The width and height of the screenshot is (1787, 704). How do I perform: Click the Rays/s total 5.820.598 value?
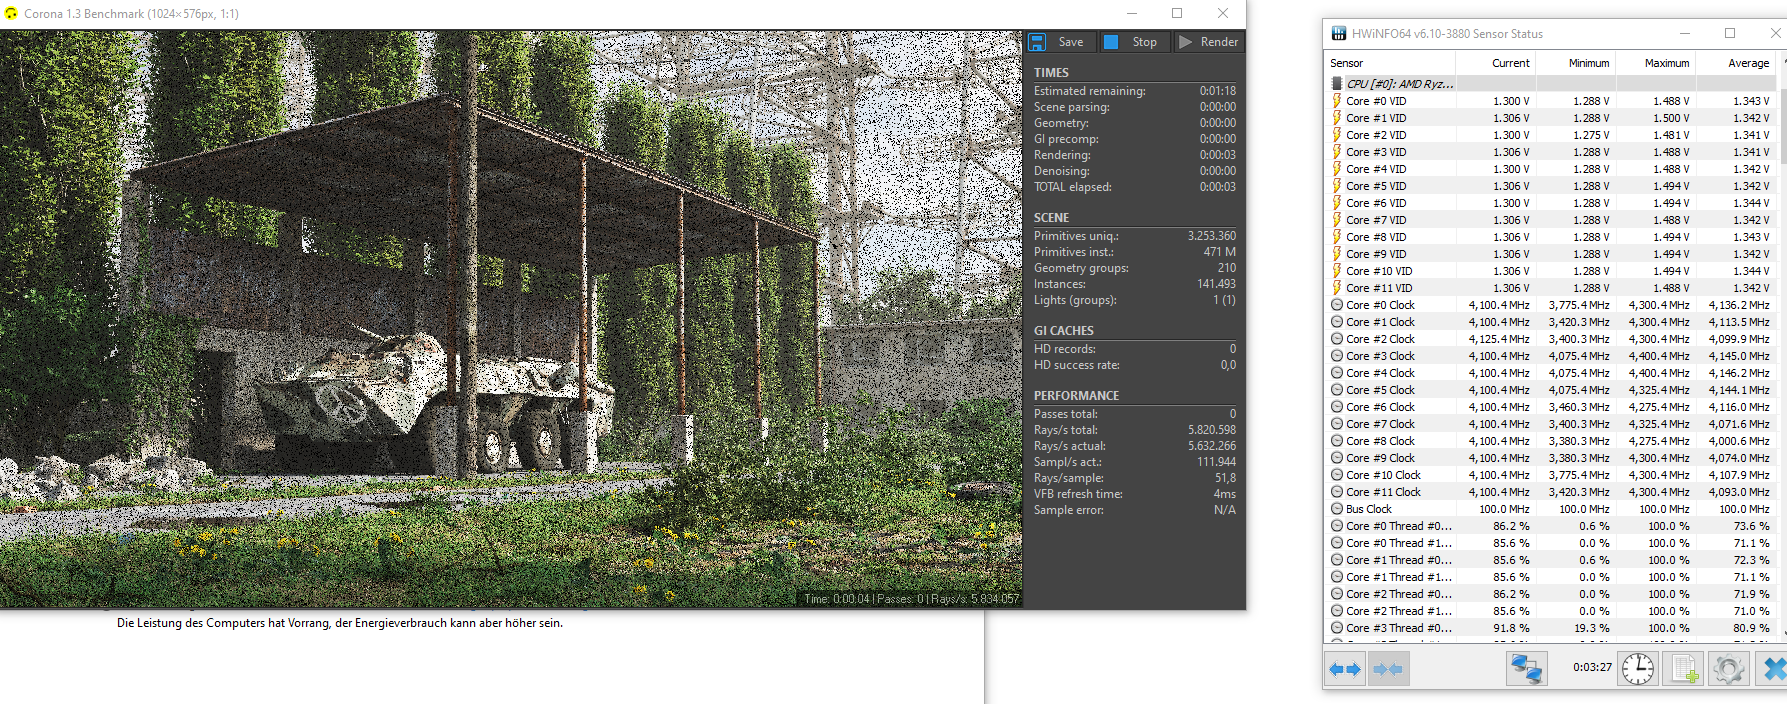coord(1212,430)
